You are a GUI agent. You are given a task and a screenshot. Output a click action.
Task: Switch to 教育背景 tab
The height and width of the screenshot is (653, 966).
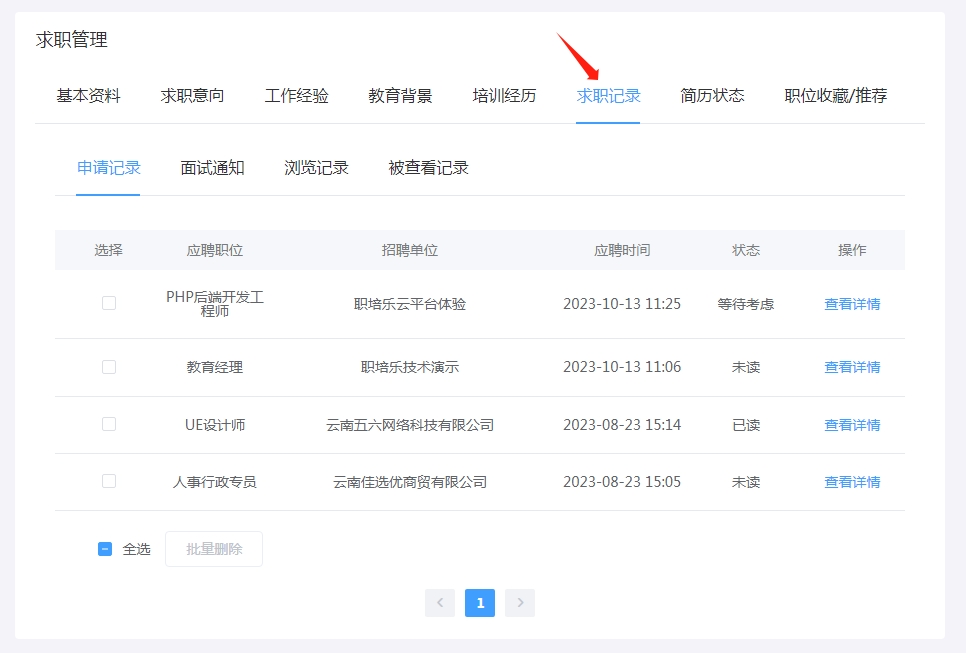point(400,95)
